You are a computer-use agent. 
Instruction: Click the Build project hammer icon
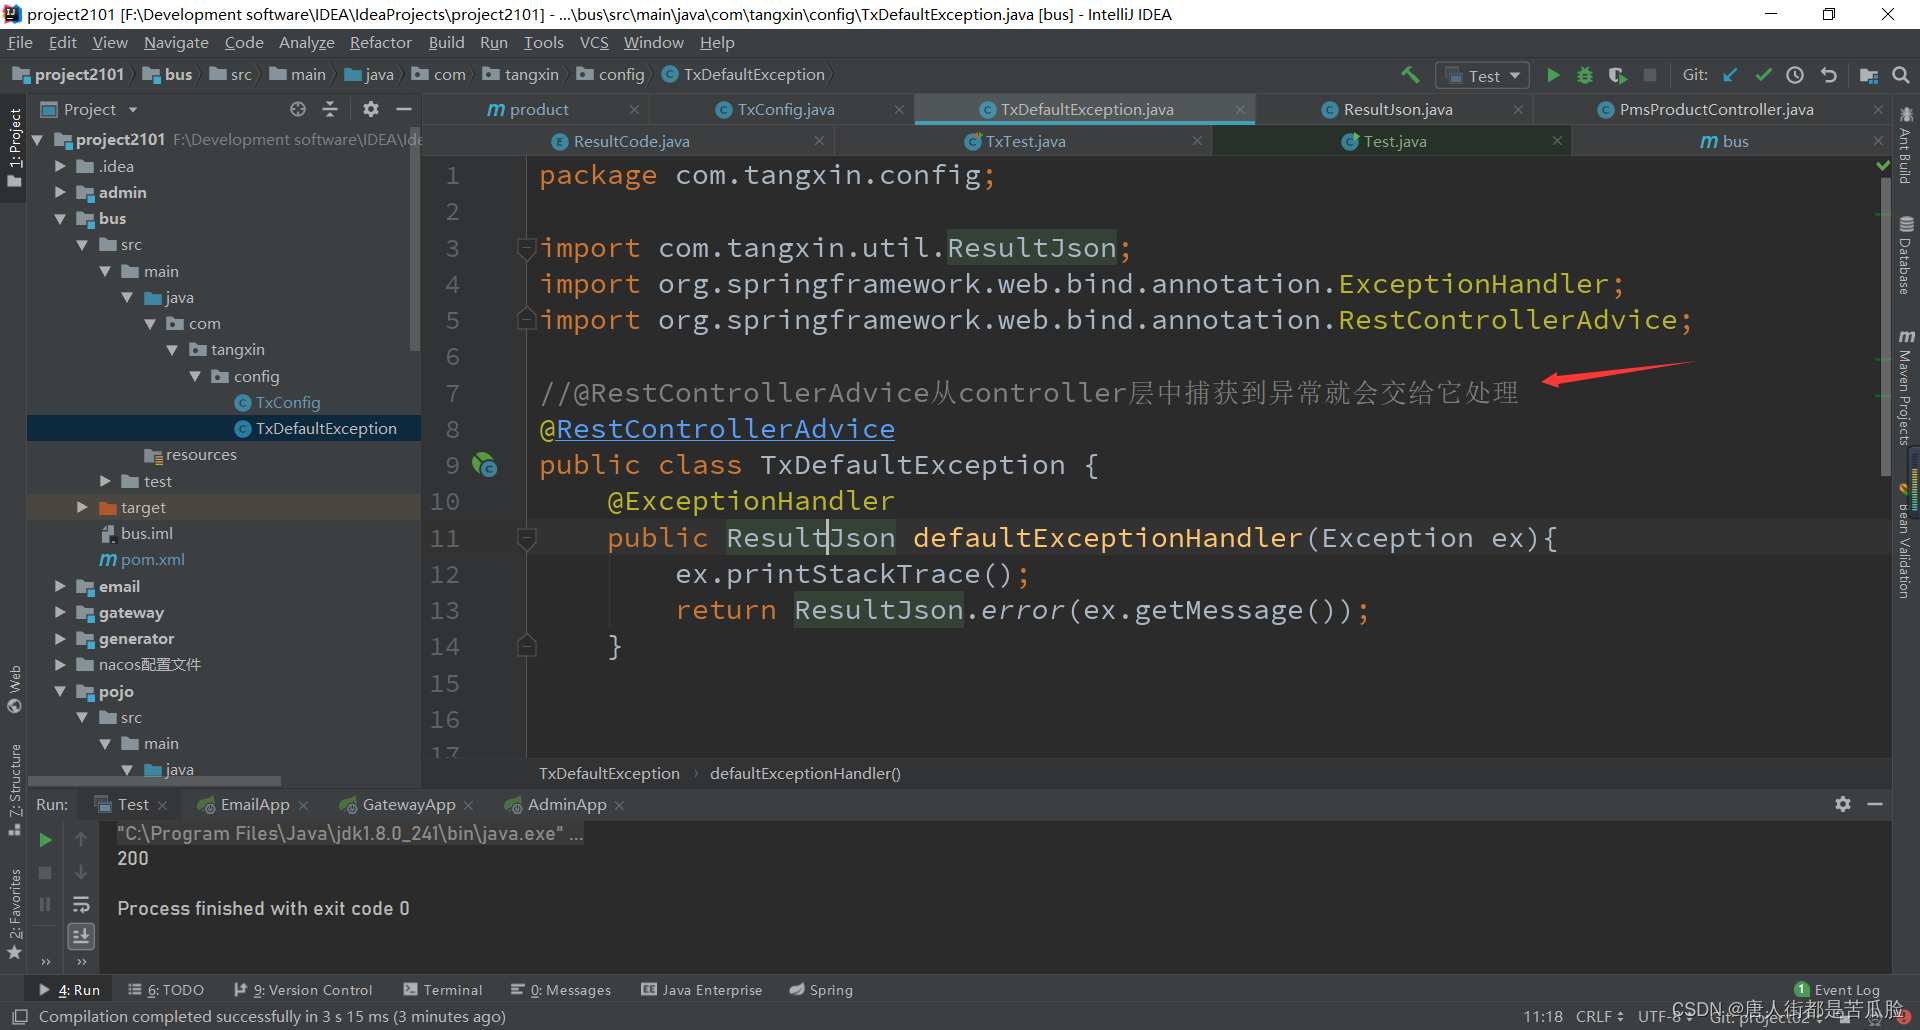tap(1410, 75)
